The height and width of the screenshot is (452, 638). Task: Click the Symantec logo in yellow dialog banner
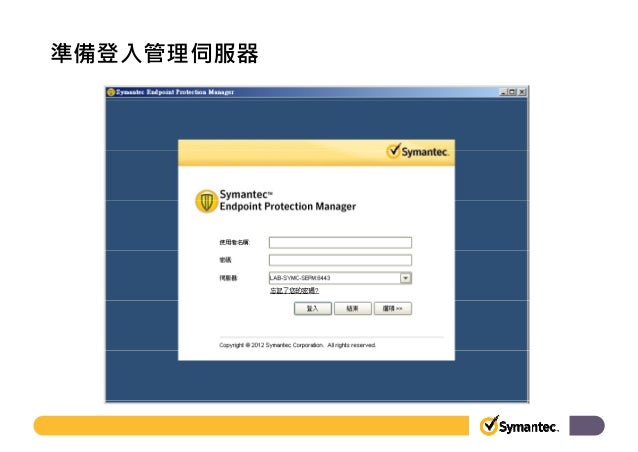[417, 151]
